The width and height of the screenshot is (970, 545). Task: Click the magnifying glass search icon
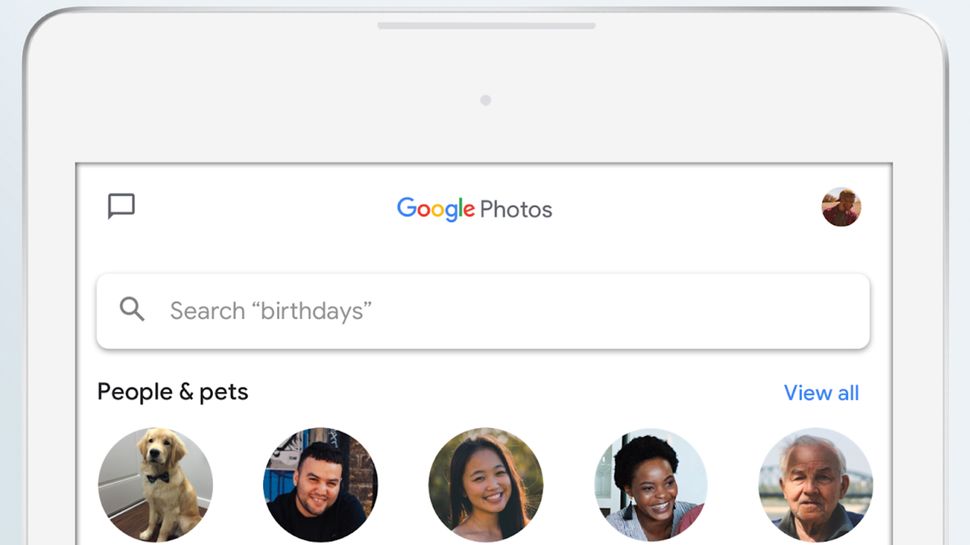(132, 309)
